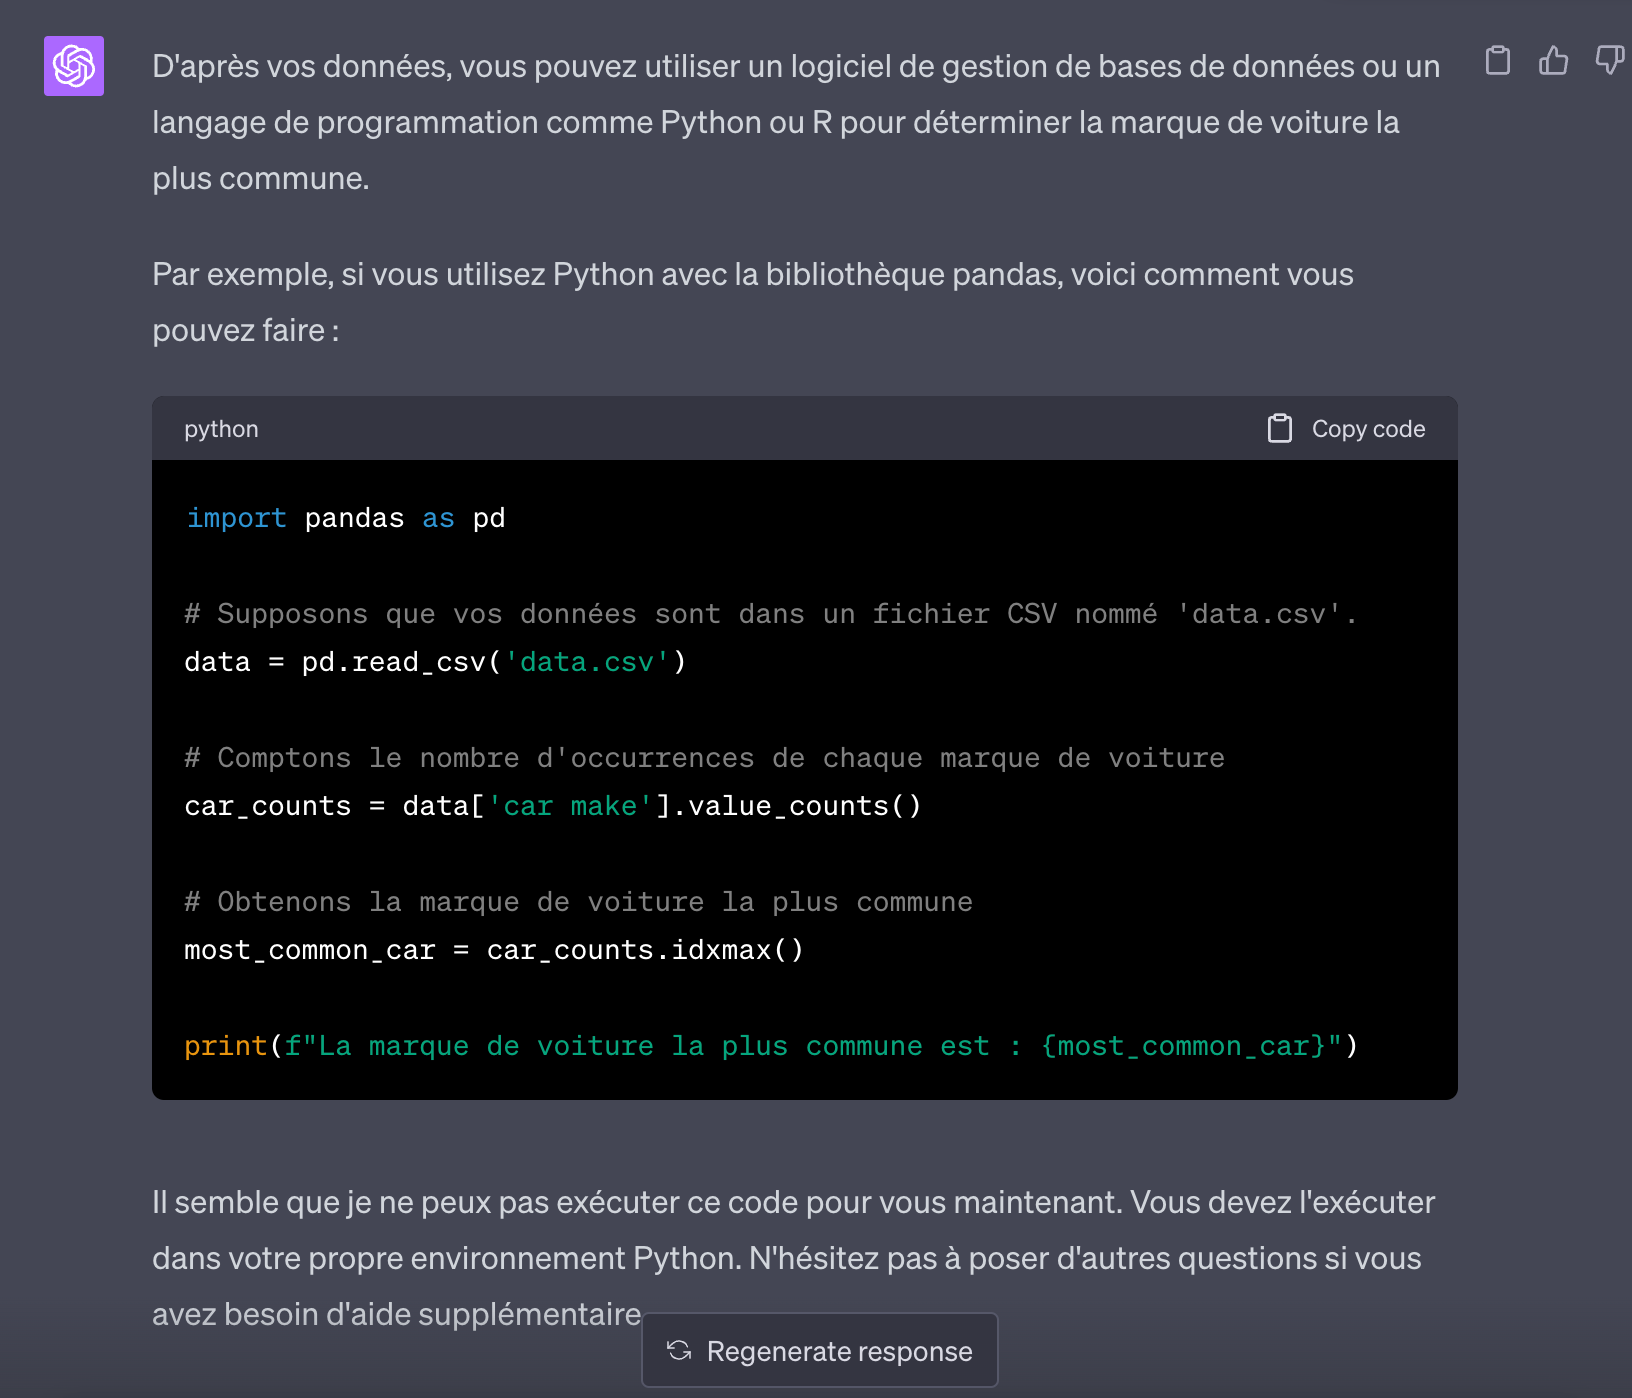Click the print statement code line
Screen dimensions: 1632x1398
(770, 1046)
